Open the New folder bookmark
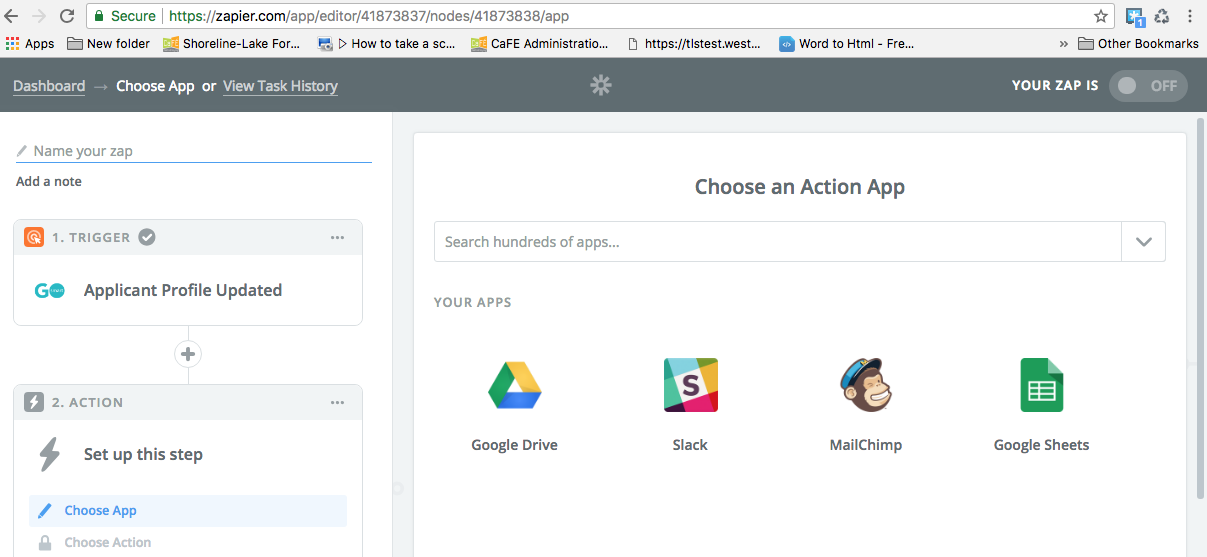The image size is (1207, 557). point(108,43)
